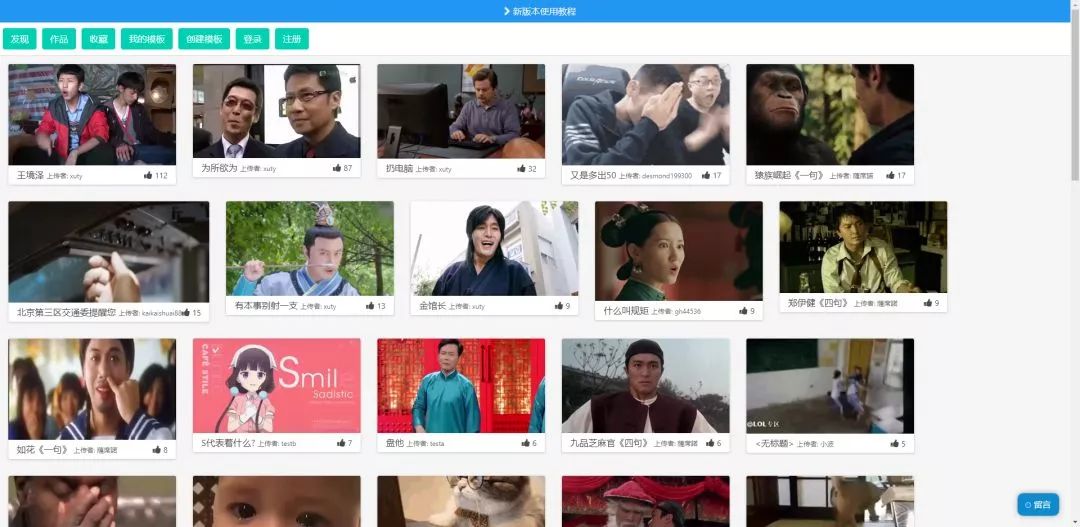
Task: Open the 王境泽 template thumbnail
Action: (92, 114)
